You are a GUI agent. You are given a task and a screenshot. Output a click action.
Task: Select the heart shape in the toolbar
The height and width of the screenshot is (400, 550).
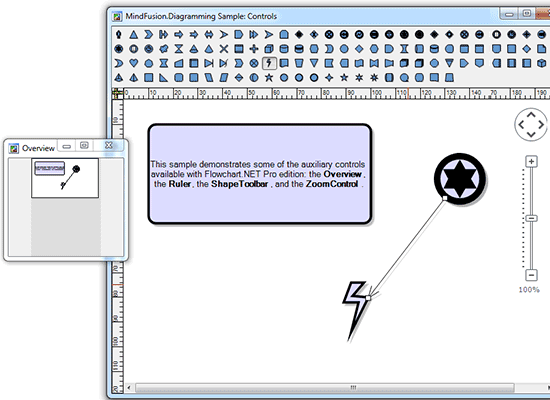[x=133, y=63]
